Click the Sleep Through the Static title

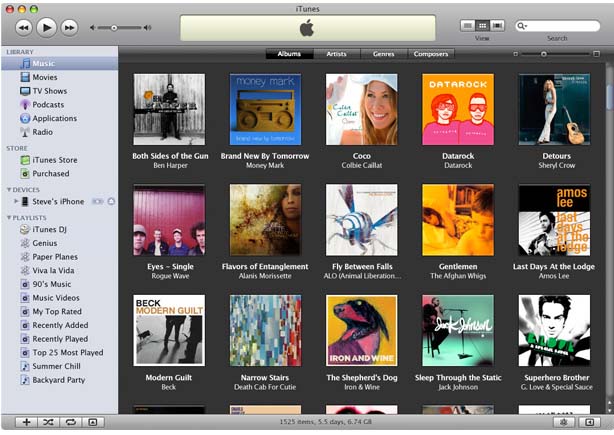[x=458, y=378]
